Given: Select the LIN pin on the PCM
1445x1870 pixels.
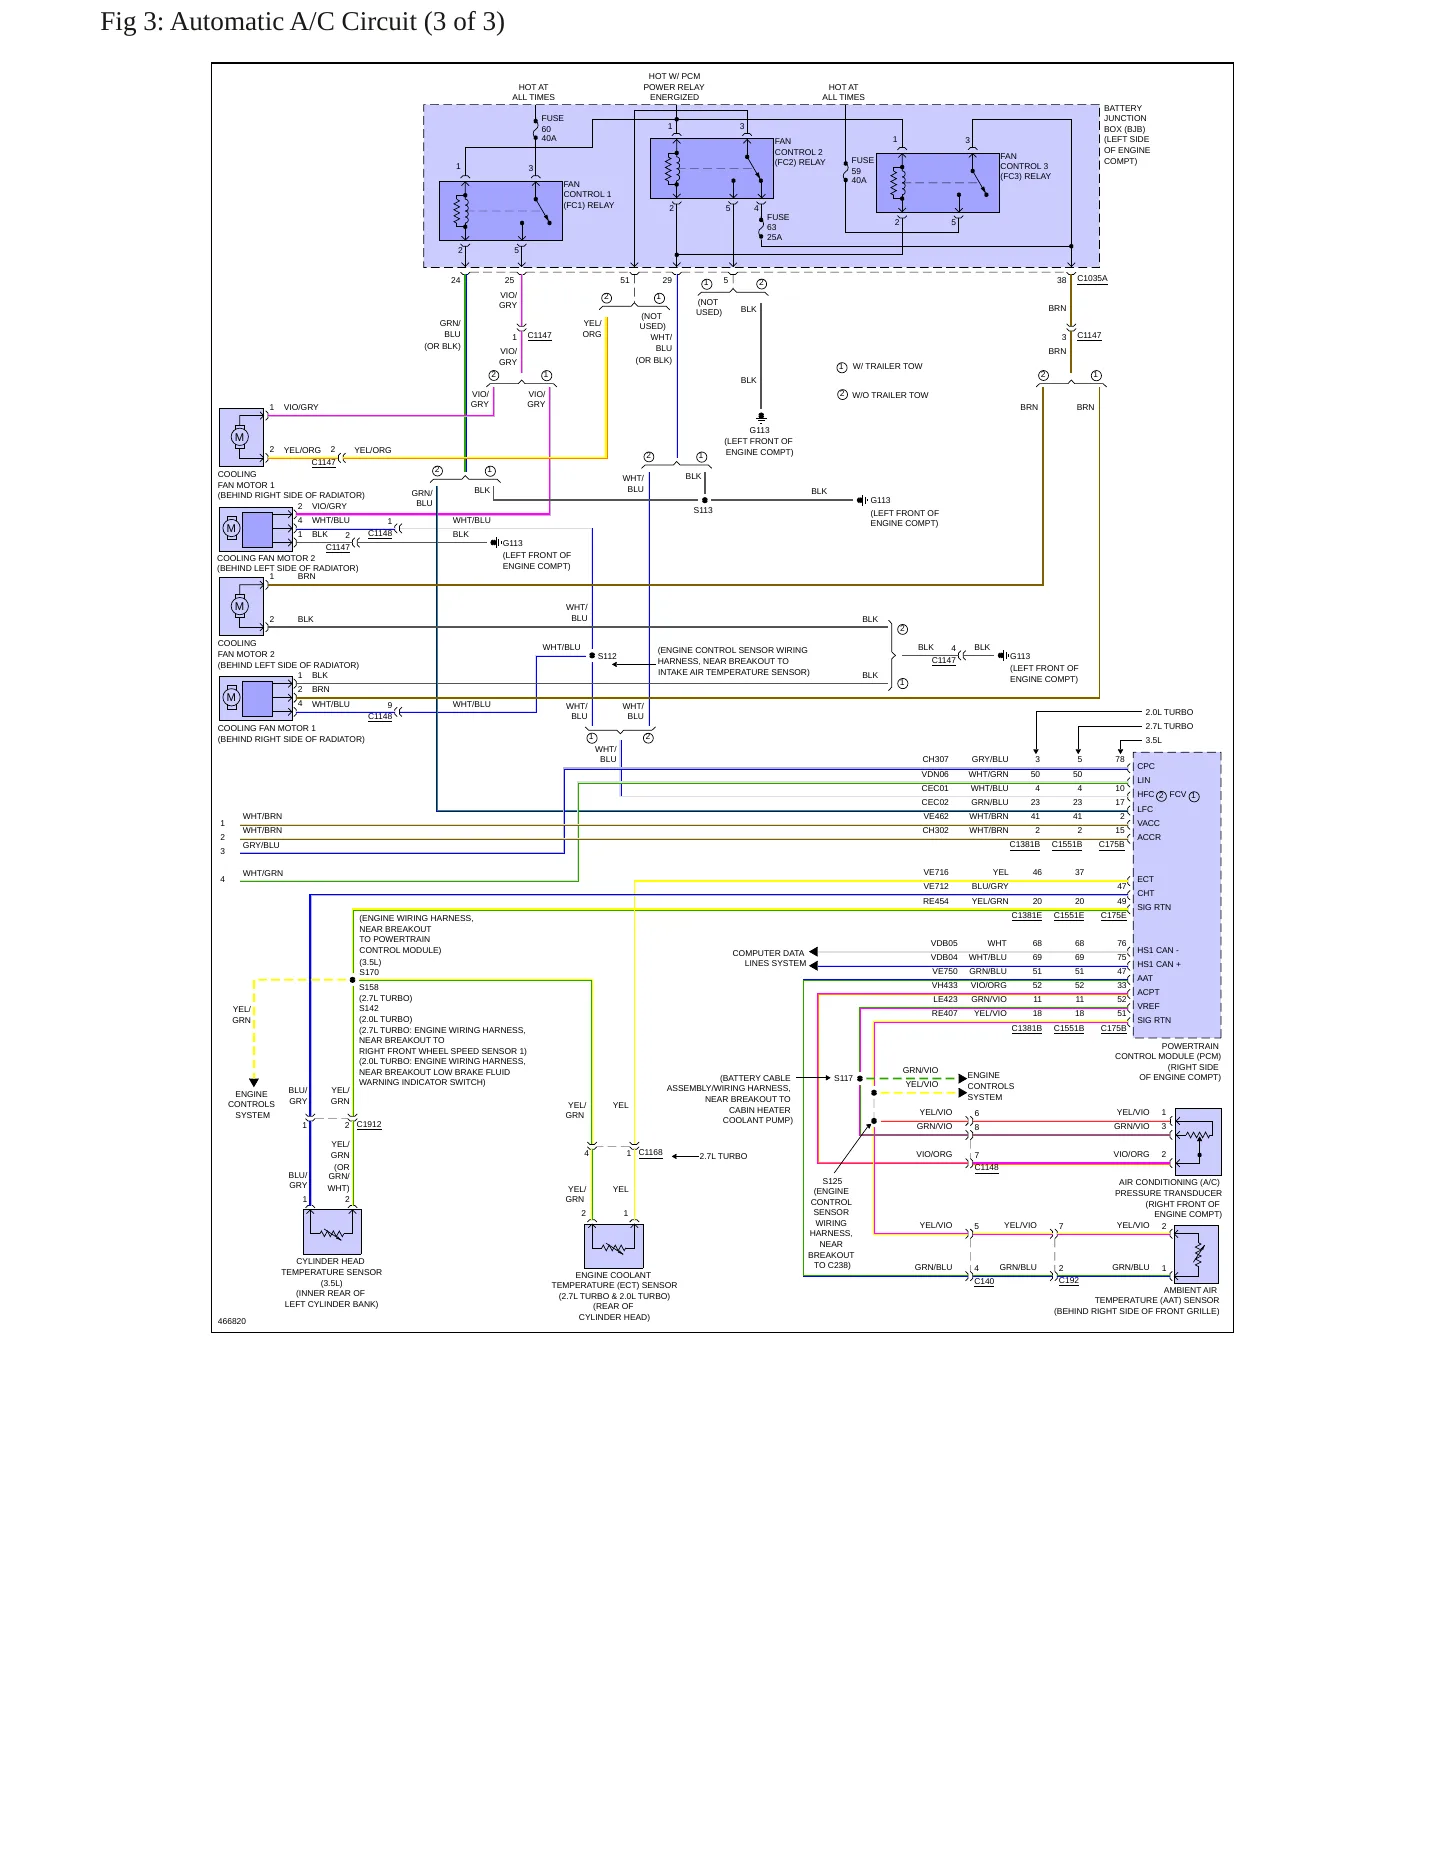Looking at the screenshot, I should tap(1144, 780).
